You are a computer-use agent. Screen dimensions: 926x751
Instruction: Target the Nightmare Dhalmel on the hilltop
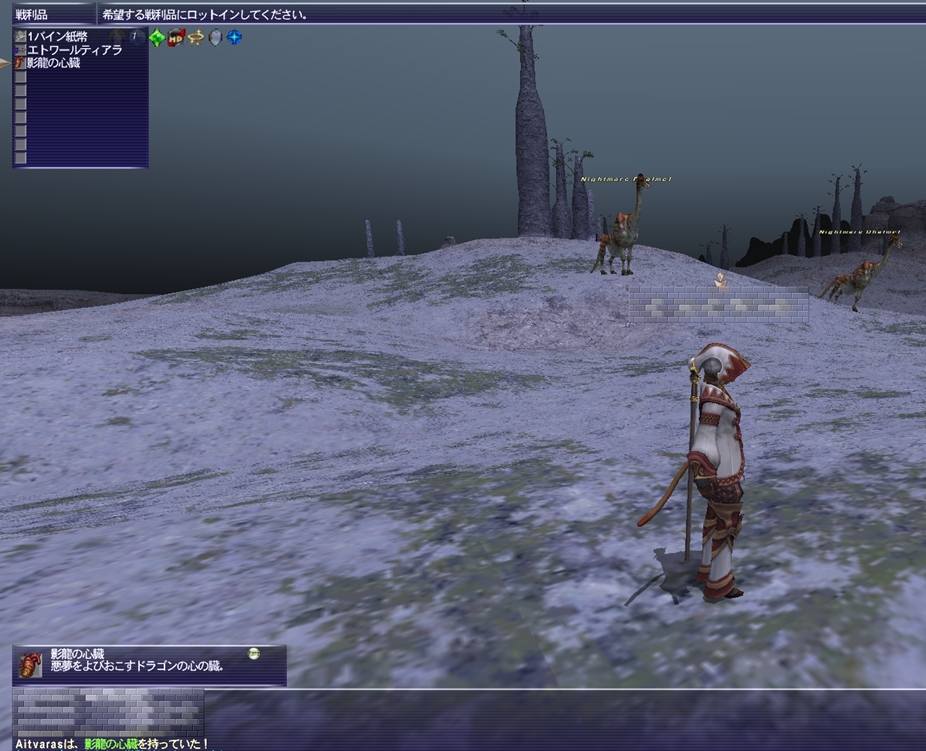coord(621,227)
